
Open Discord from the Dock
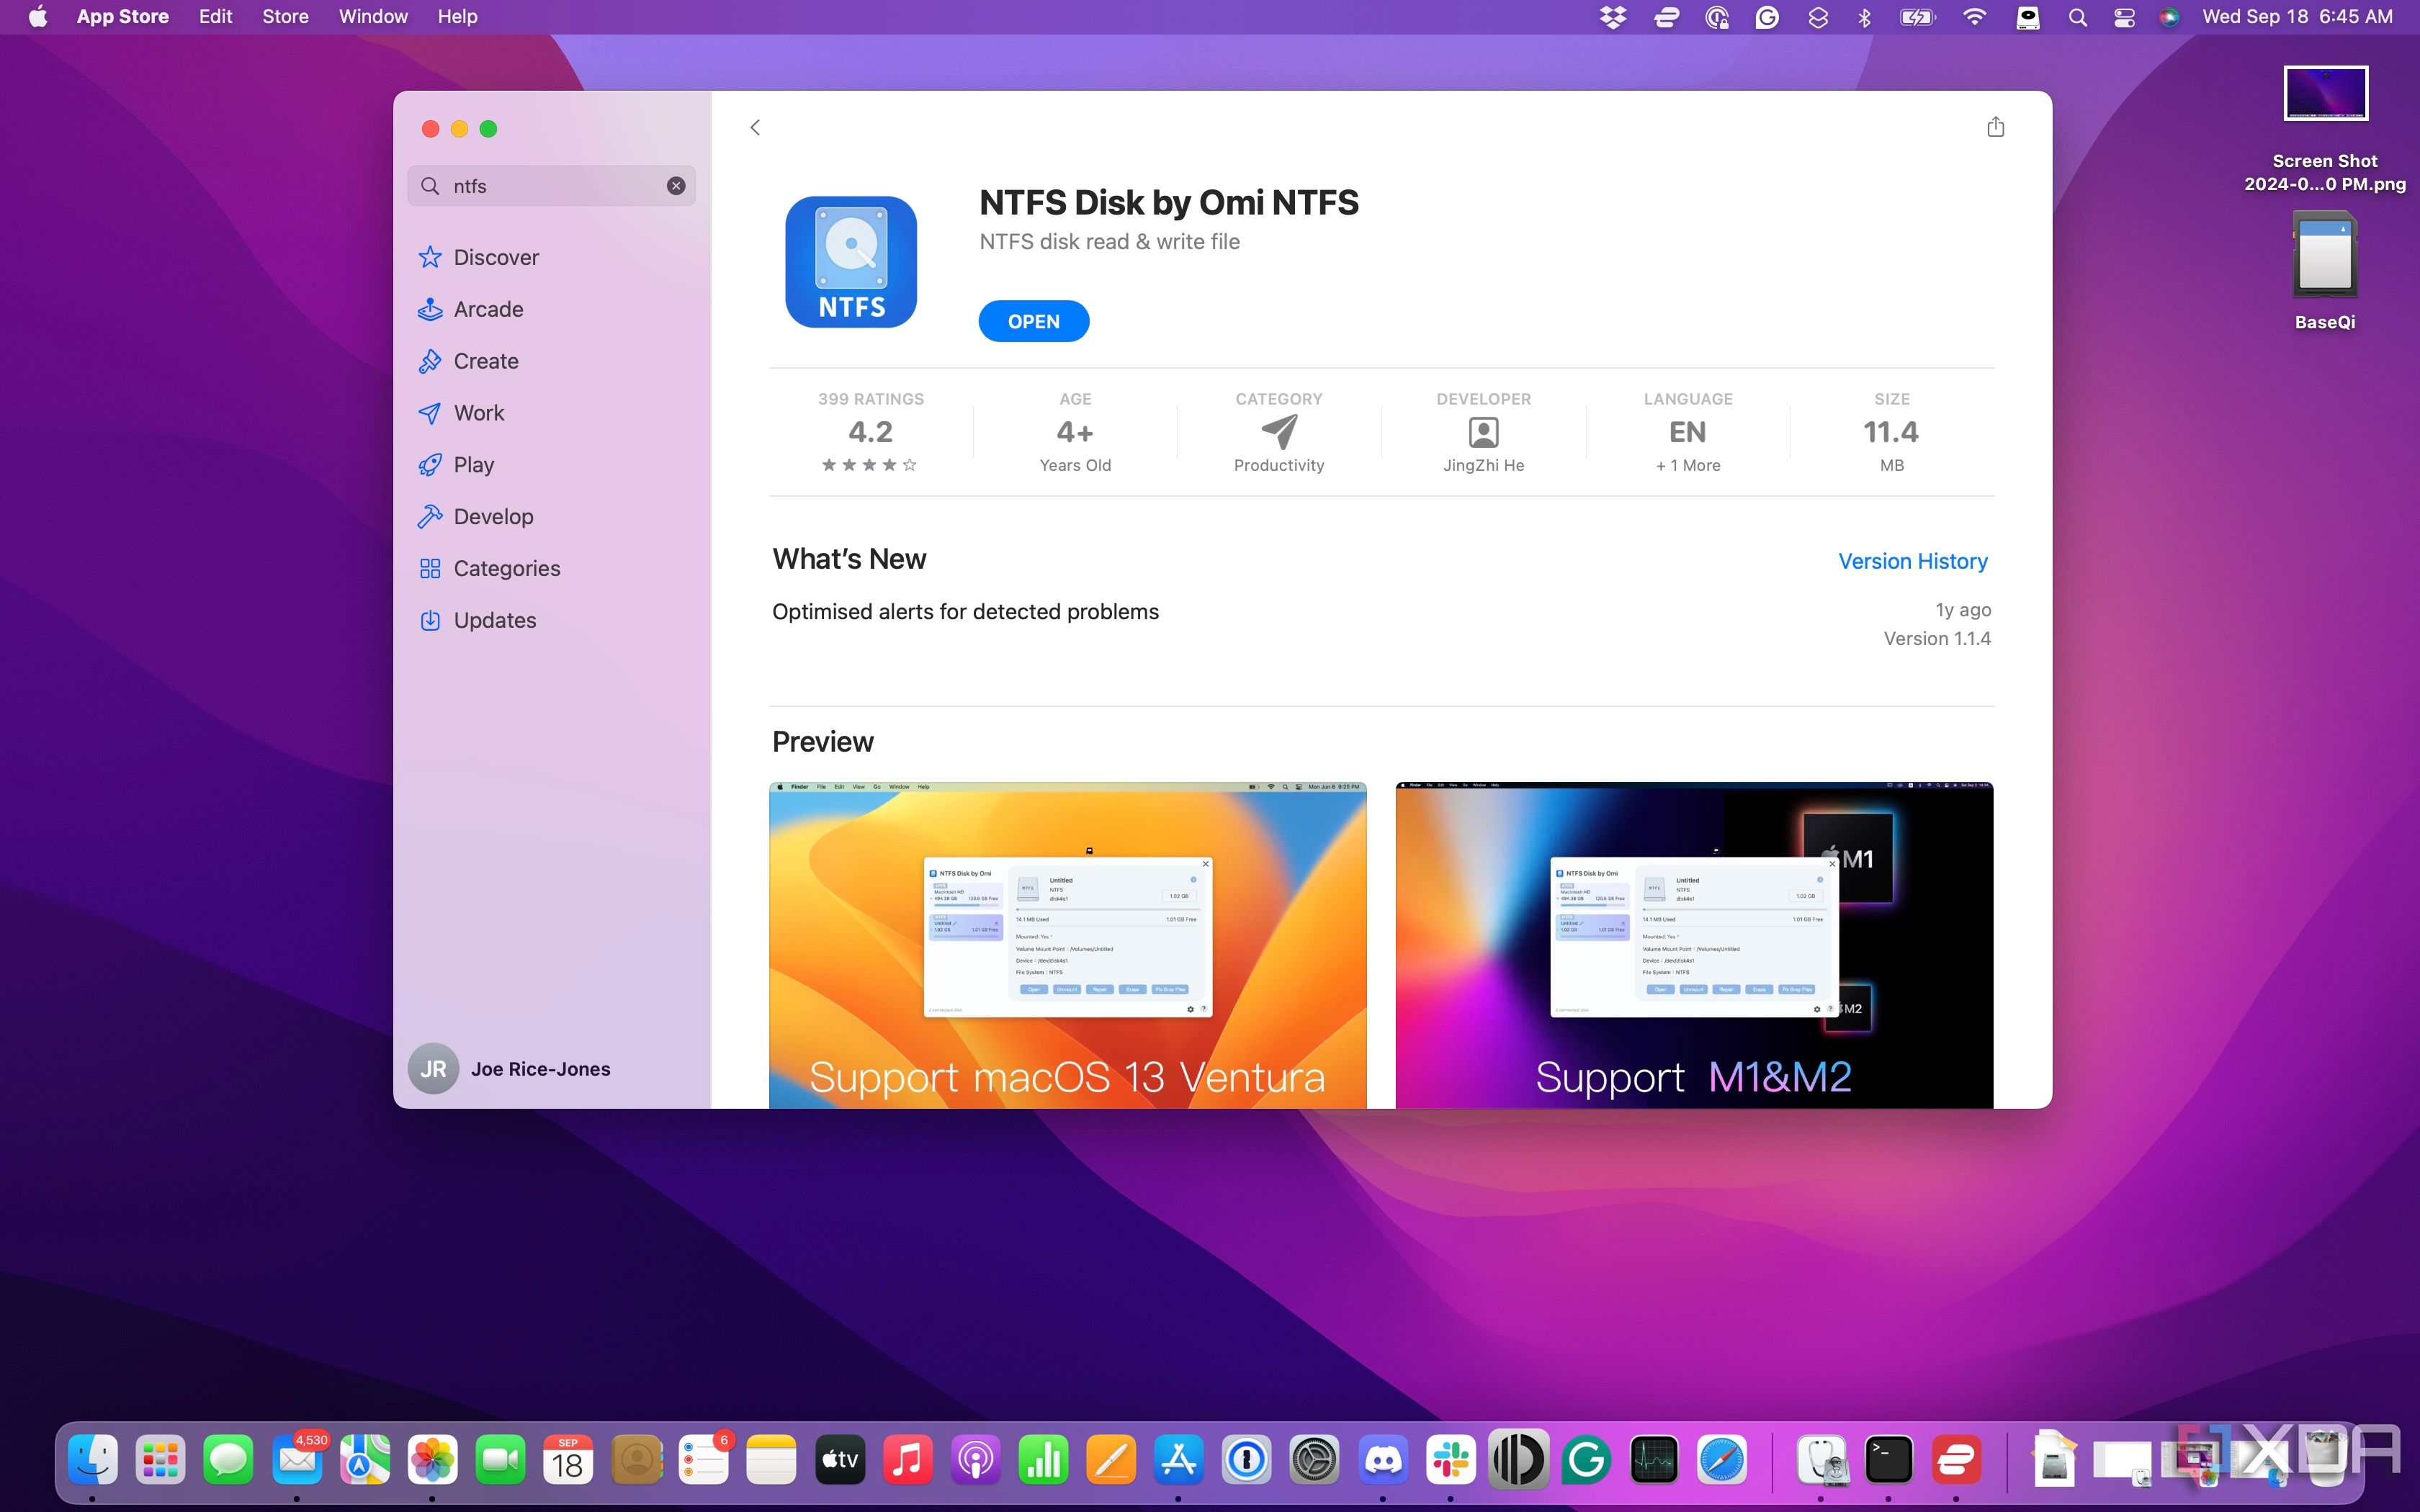point(1383,1460)
